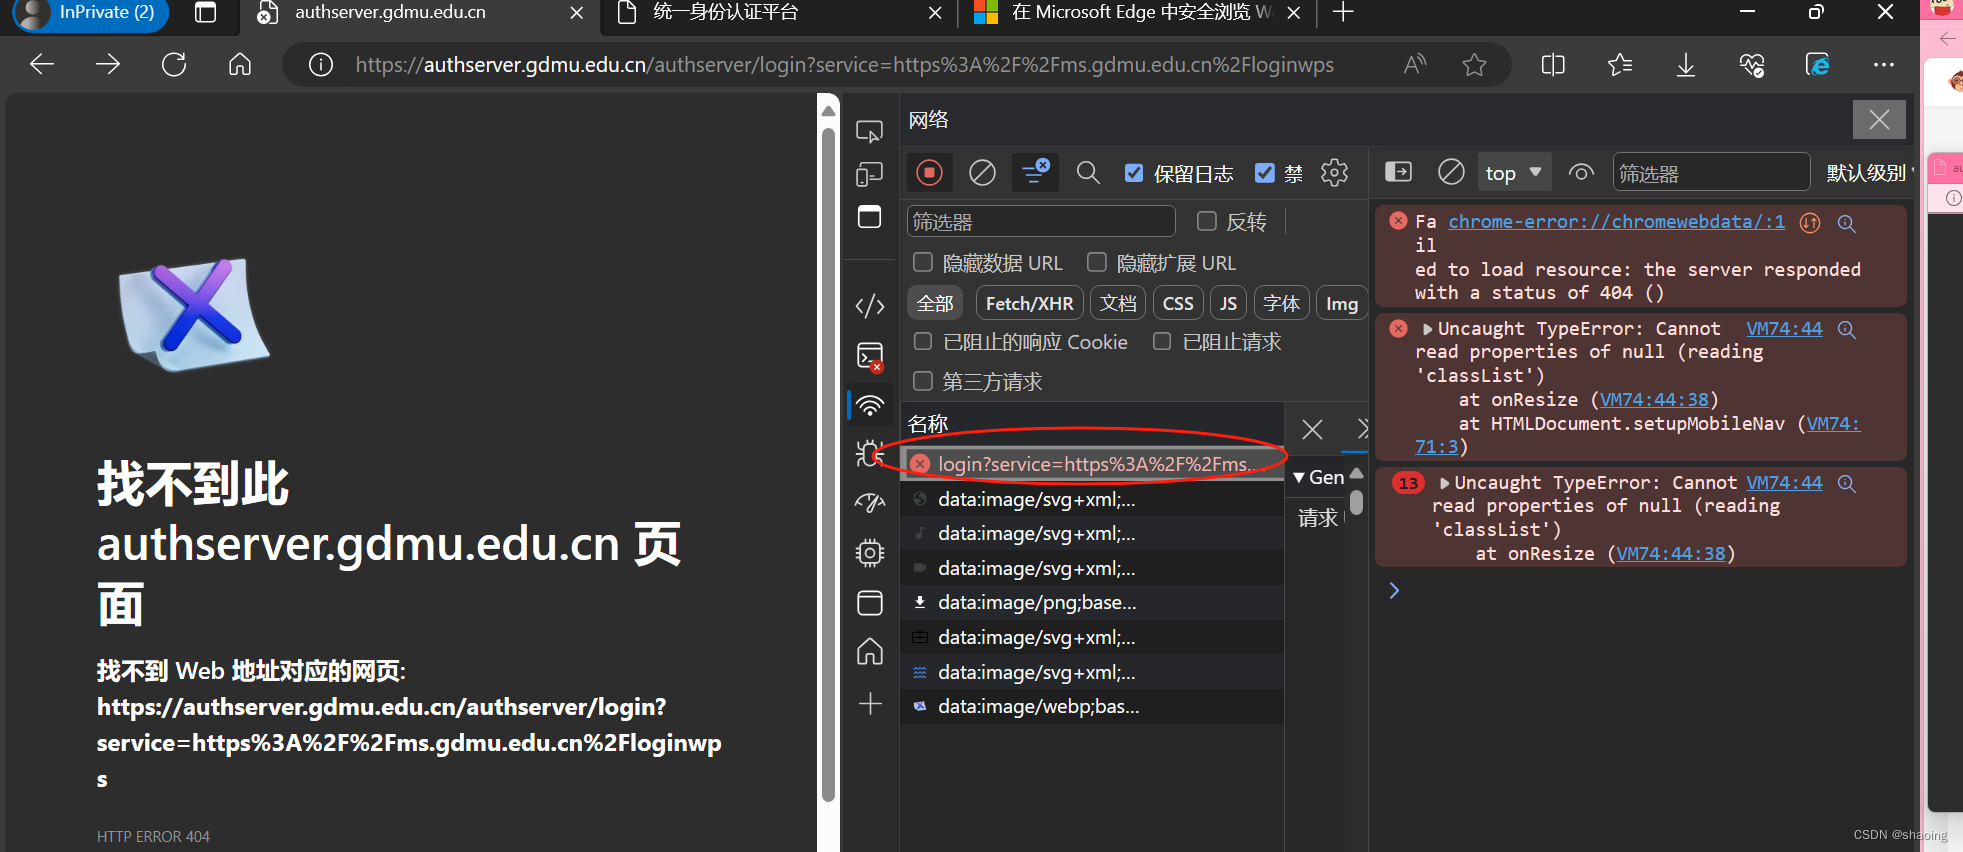Open InPrivate profile button
Image resolution: width=1963 pixels, height=852 pixels.
tap(90, 13)
